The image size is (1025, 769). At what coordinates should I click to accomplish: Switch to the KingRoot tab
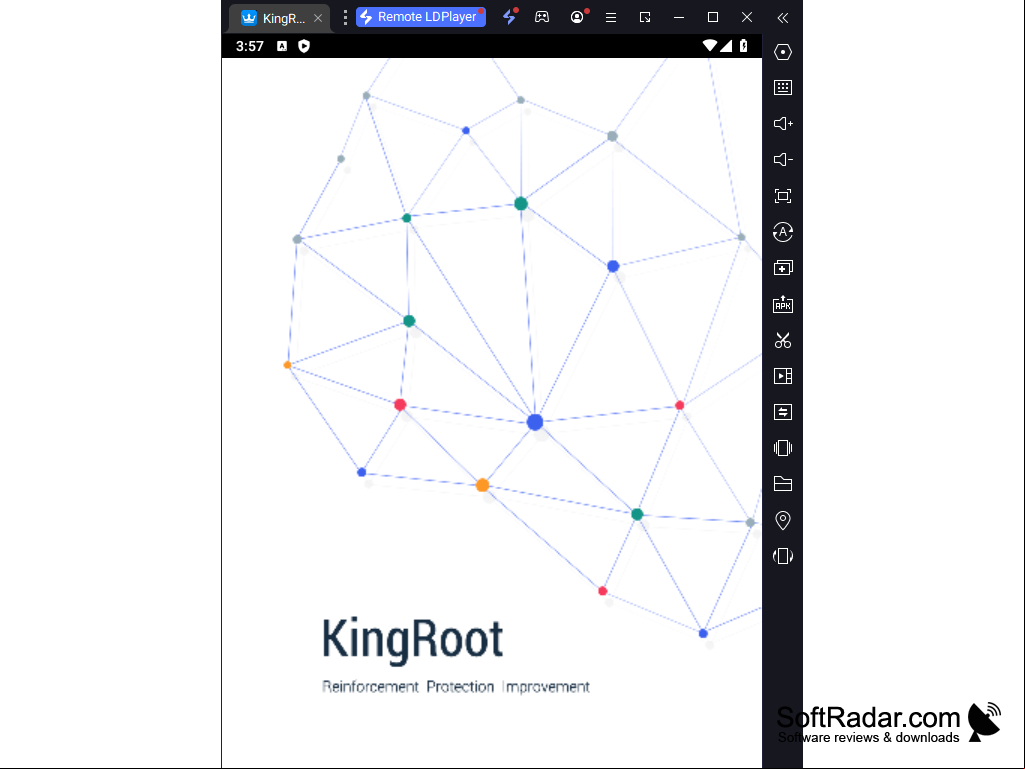(278, 18)
